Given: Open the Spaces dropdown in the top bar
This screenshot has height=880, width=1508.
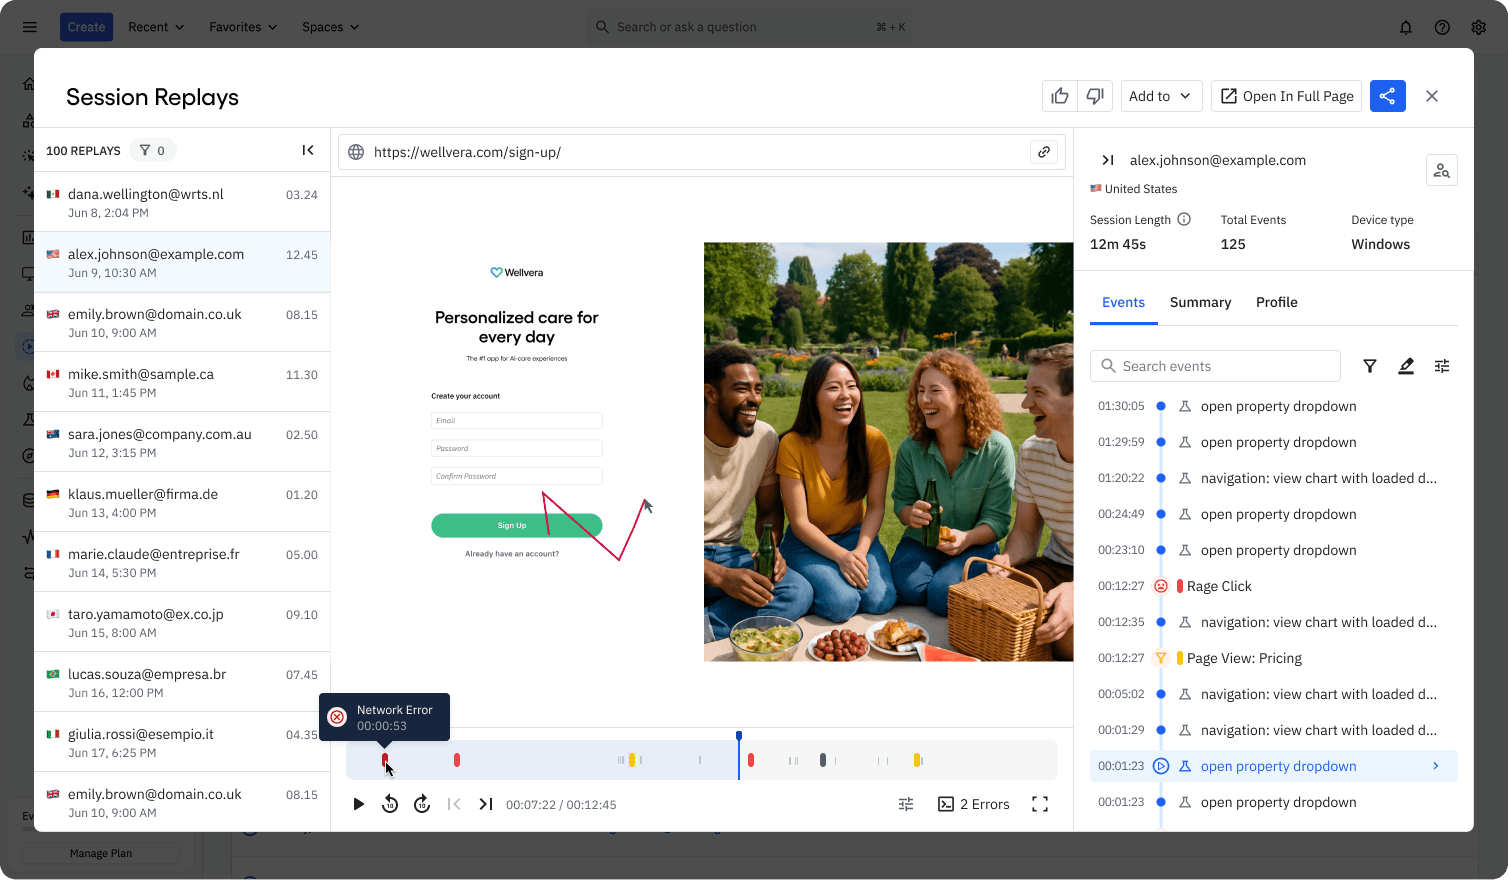Looking at the screenshot, I should [x=330, y=27].
